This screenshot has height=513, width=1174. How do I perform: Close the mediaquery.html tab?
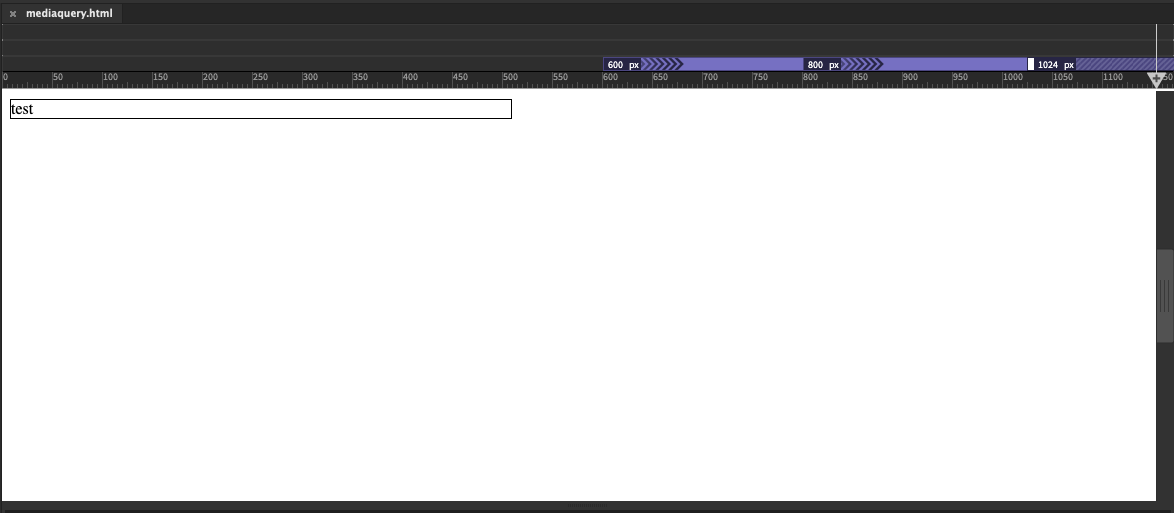coord(13,13)
